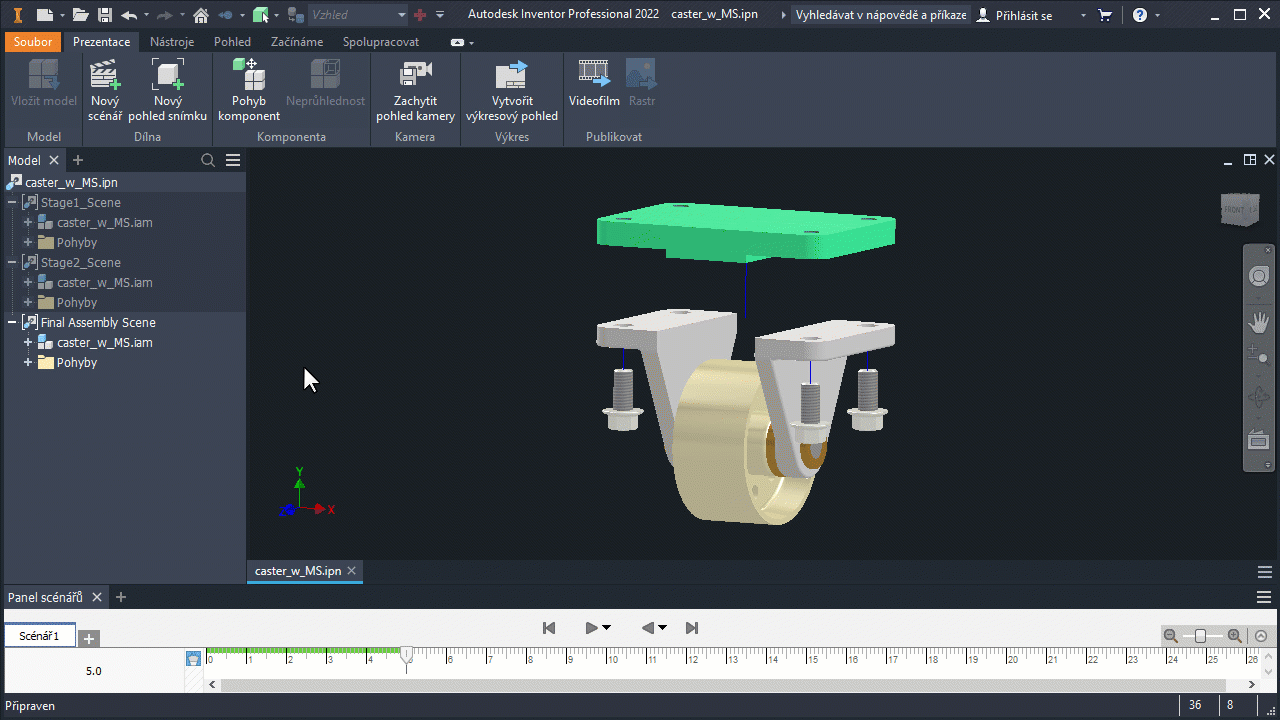Open the shopping cart icon in title bar
Image resolution: width=1280 pixels, height=720 pixels.
(1105, 15)
